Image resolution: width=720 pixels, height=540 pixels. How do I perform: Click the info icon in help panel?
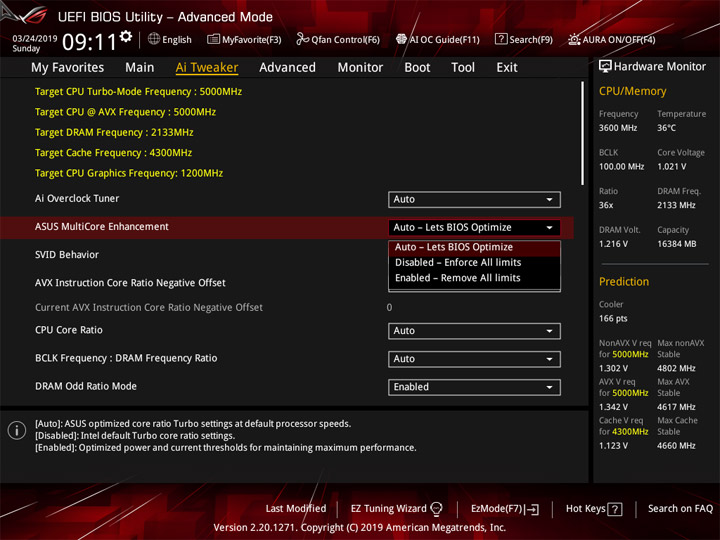(17, 430)
